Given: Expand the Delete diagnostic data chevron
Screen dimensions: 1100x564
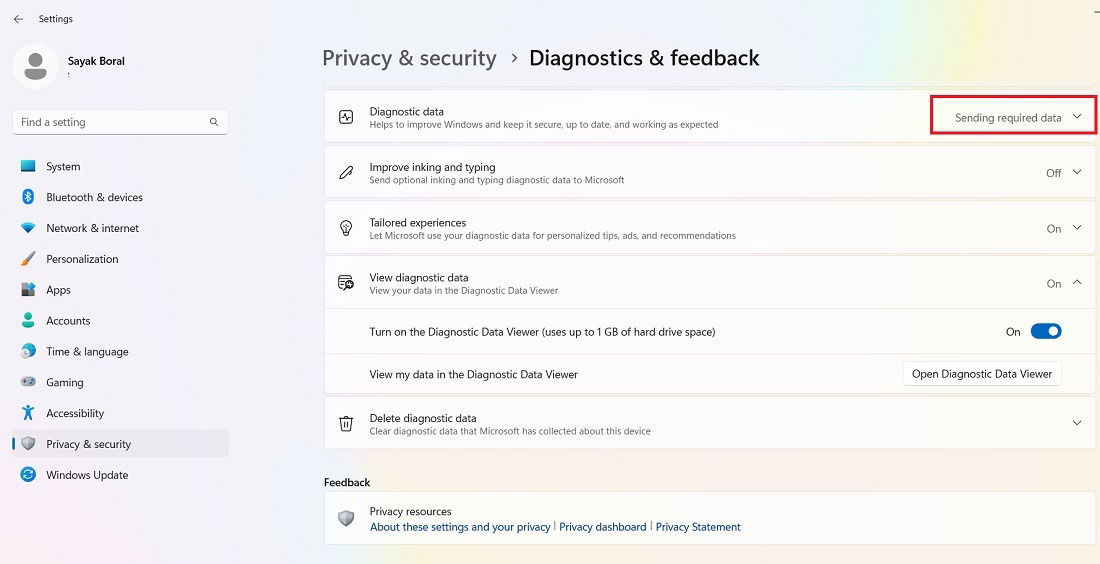Looking at the screenshot, I should click(1077, 423).
